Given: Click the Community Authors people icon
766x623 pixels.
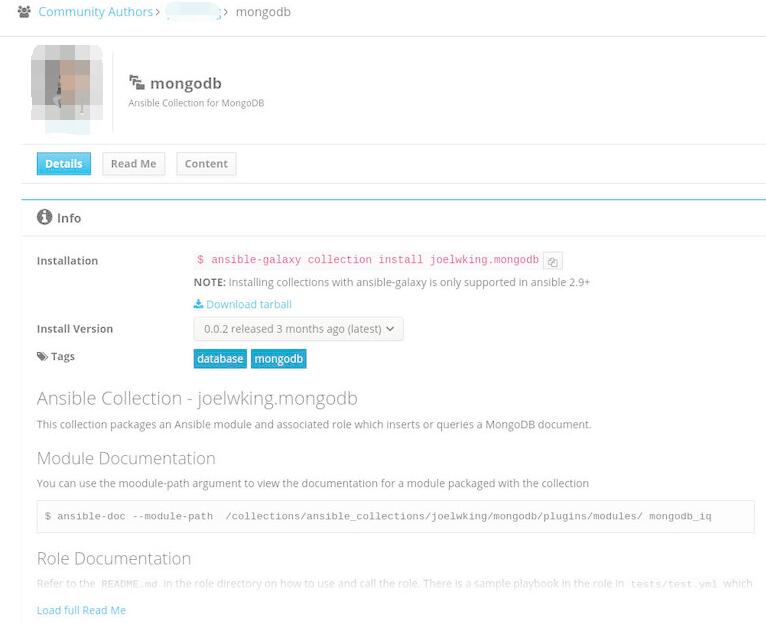Looking at the screenshot, I should pyautogui.click(x=24, y=12).
